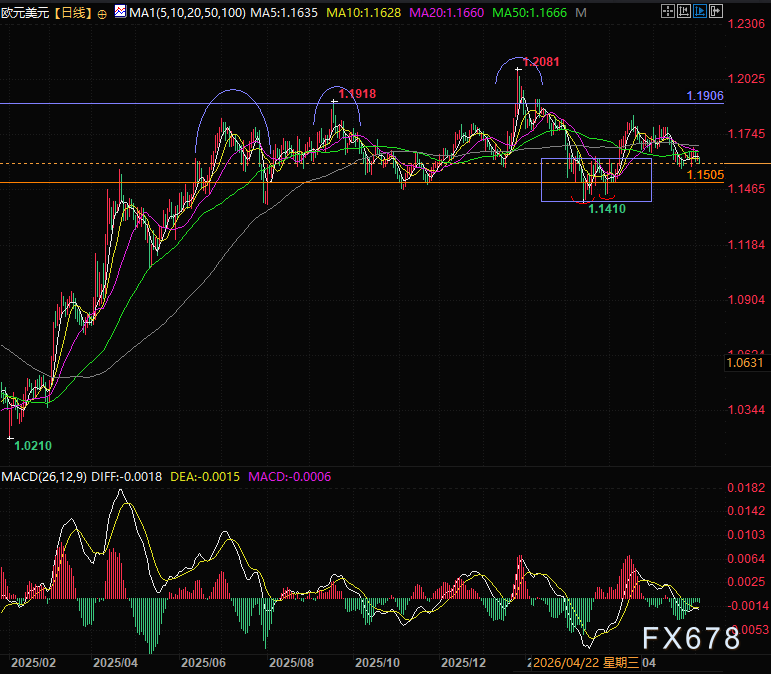The height and width of the screenshot is (674, 771).
Task: Click the 1.1918 peak price marker
Action: 357,93
